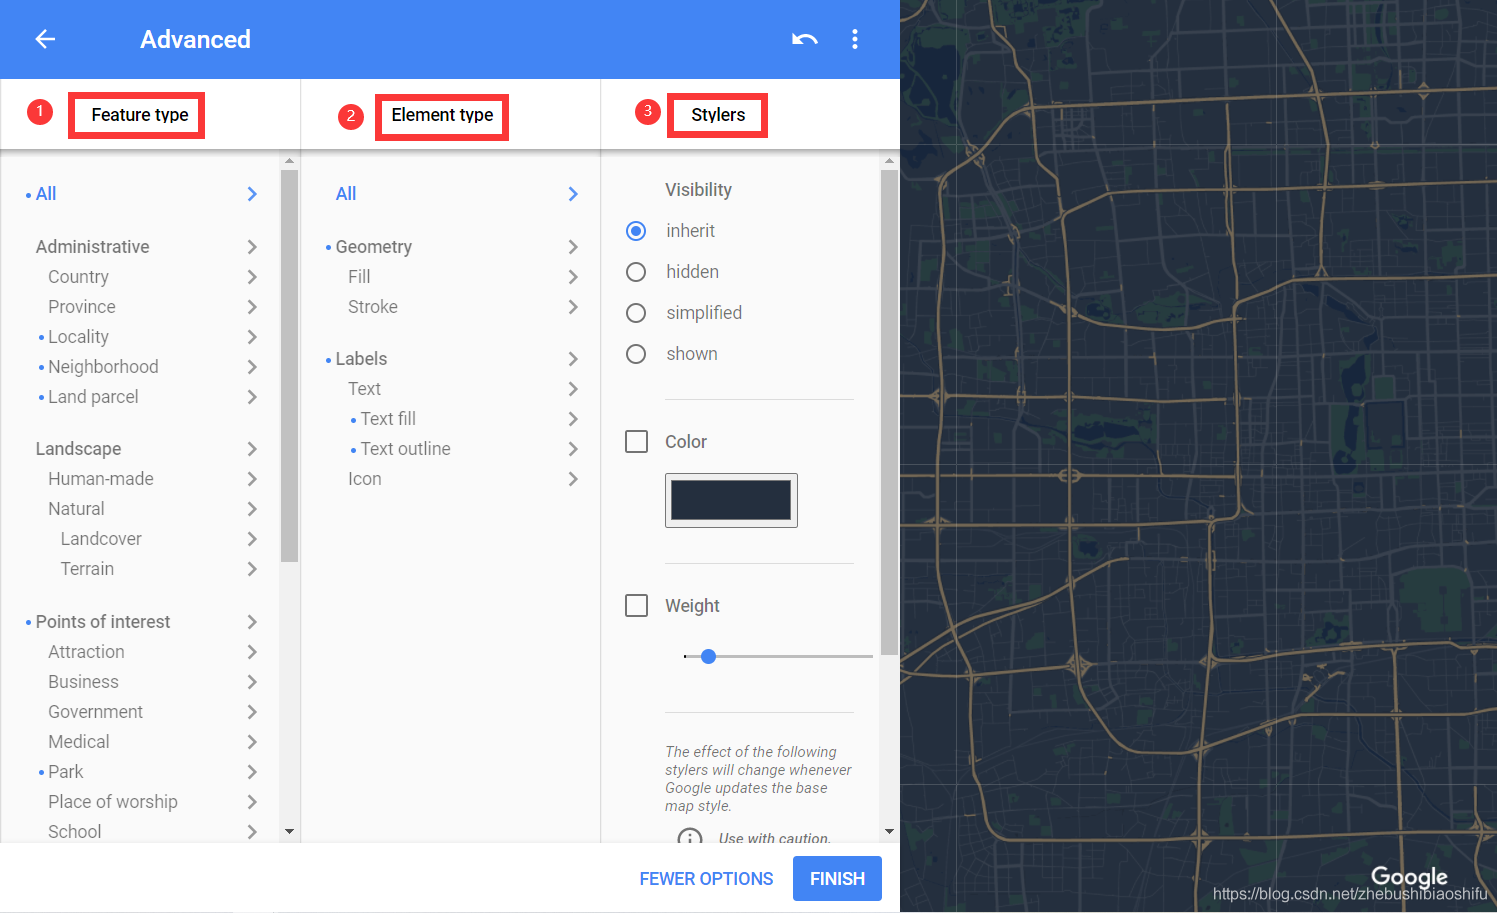This screenshot has height=913, width=1497.
Task: Expand the Icon element chevron
Action: (573, 479)
